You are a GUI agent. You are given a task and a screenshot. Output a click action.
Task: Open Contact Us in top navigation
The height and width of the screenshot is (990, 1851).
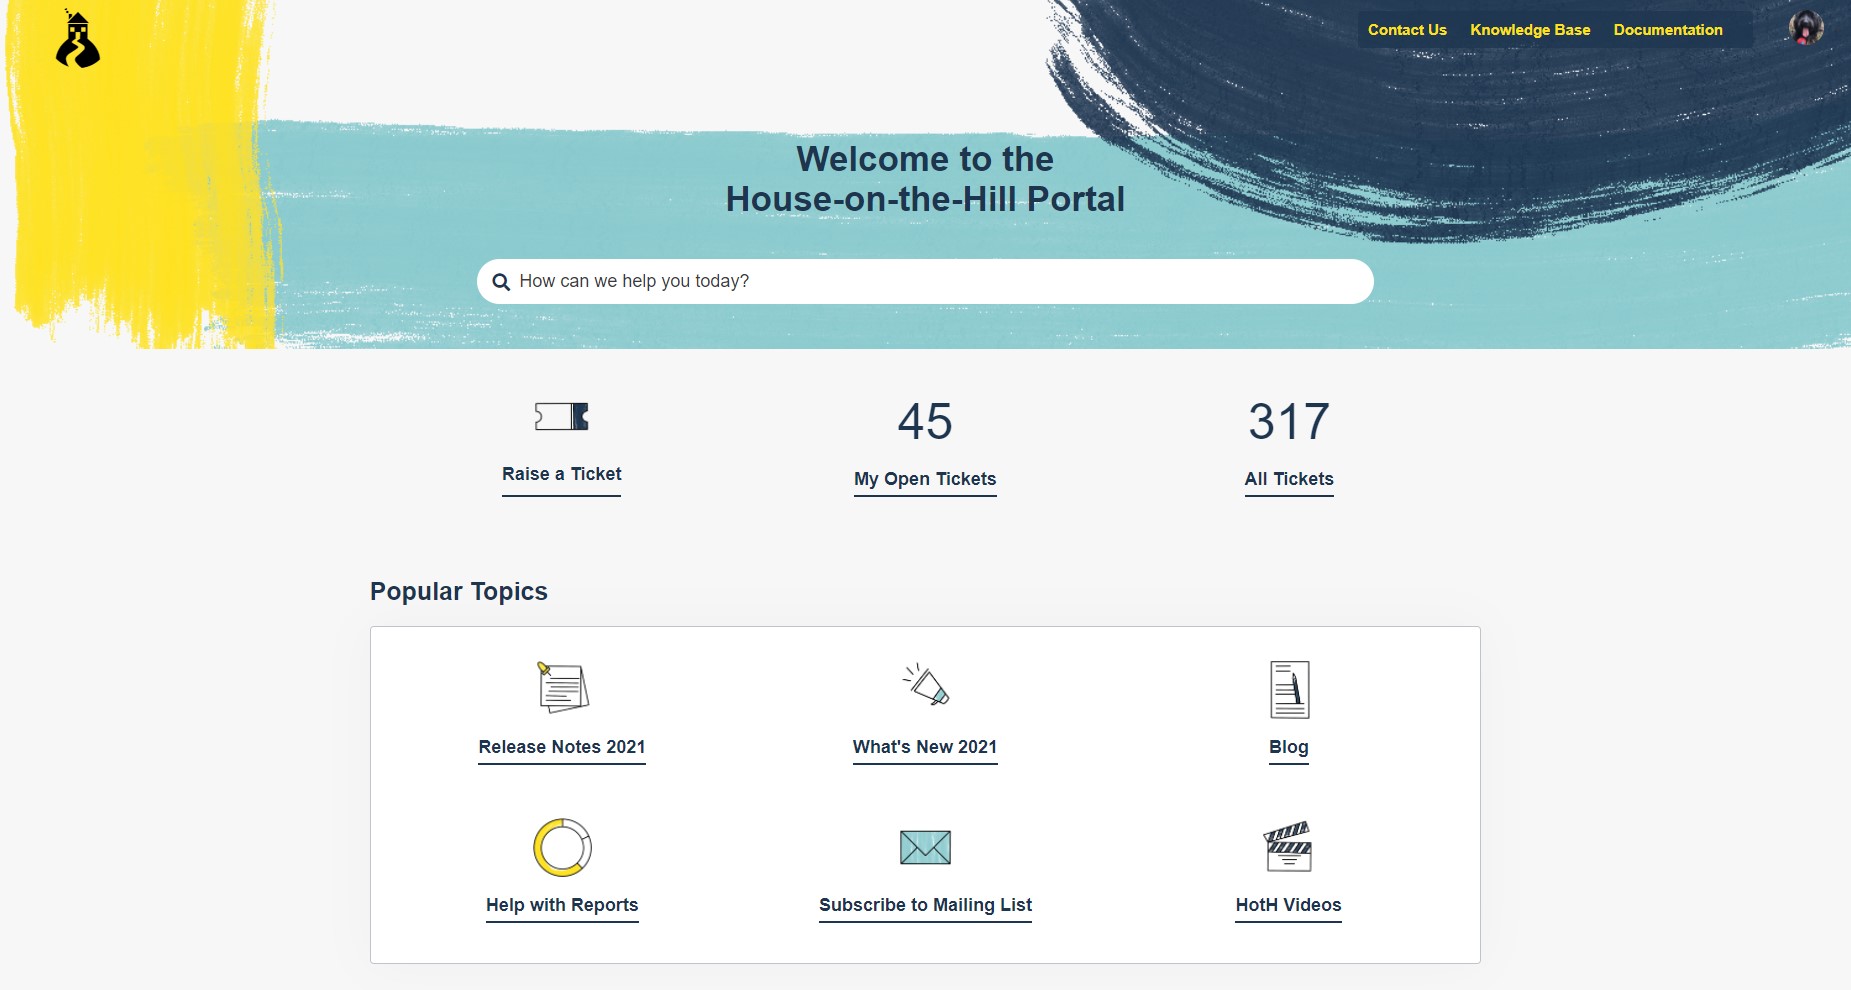point(1407,30)
